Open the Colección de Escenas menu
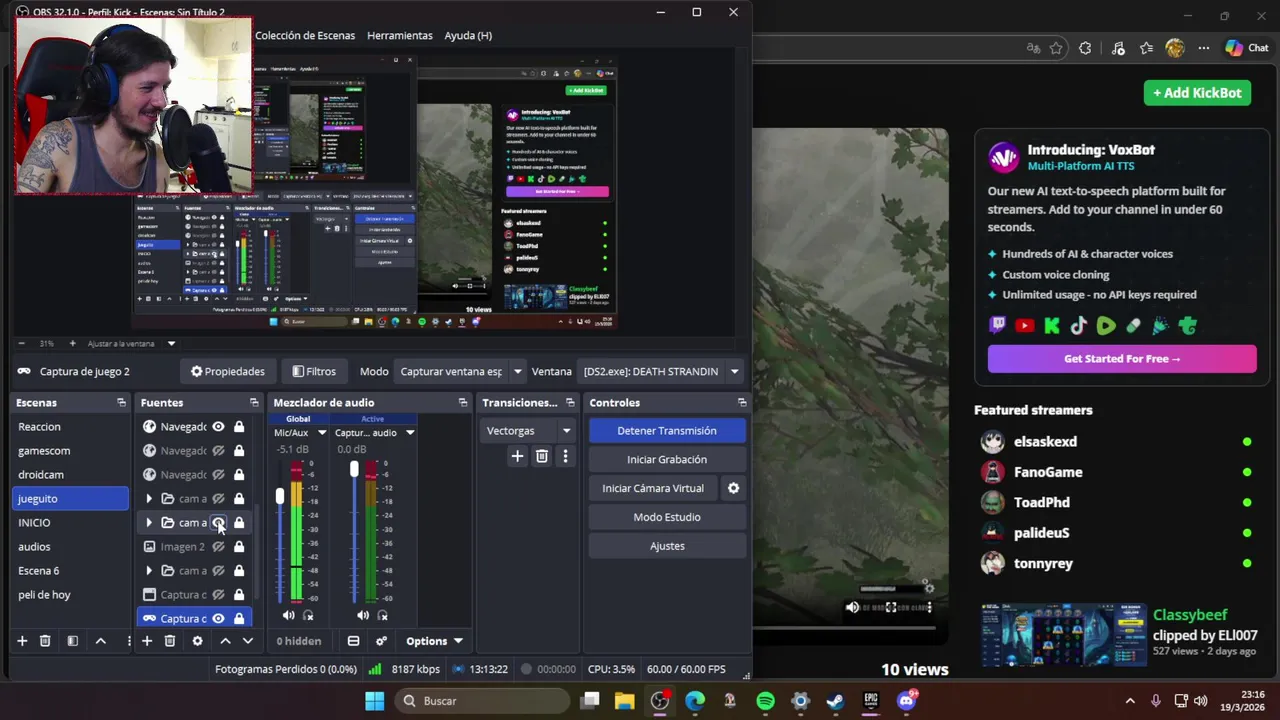Viewport: 1280px width, 720px height. point(305,35)
